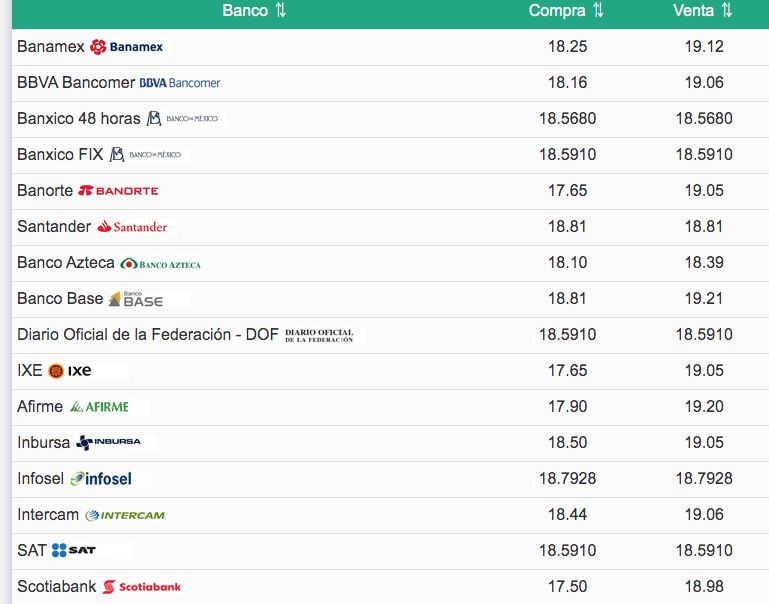Click the Banco Base logo
Image resolution: width=769 pixels, height=604 pixels.
(136, 299)
